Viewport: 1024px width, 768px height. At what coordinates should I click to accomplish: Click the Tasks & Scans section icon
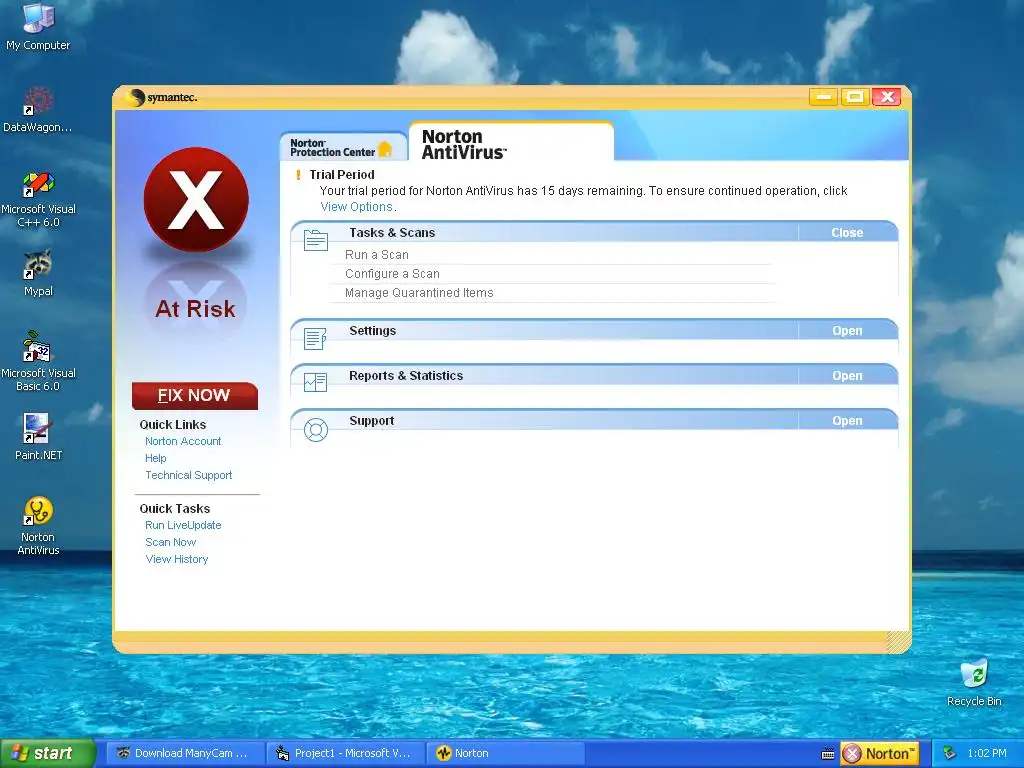315,240
